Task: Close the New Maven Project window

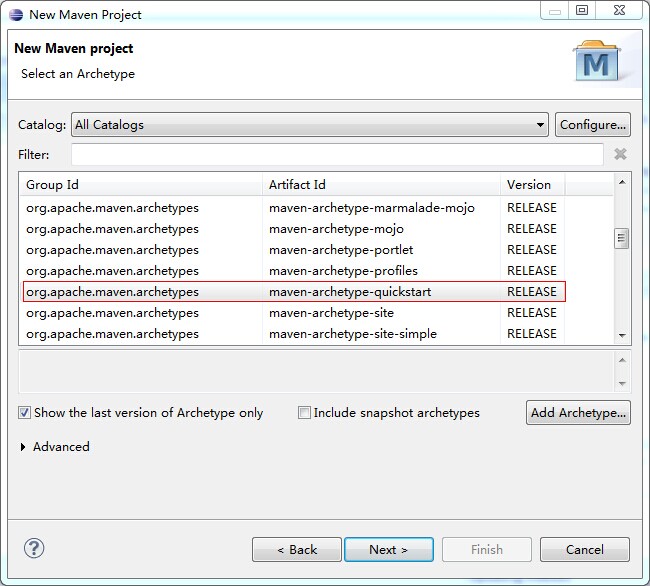Action: tap(619, 10)
